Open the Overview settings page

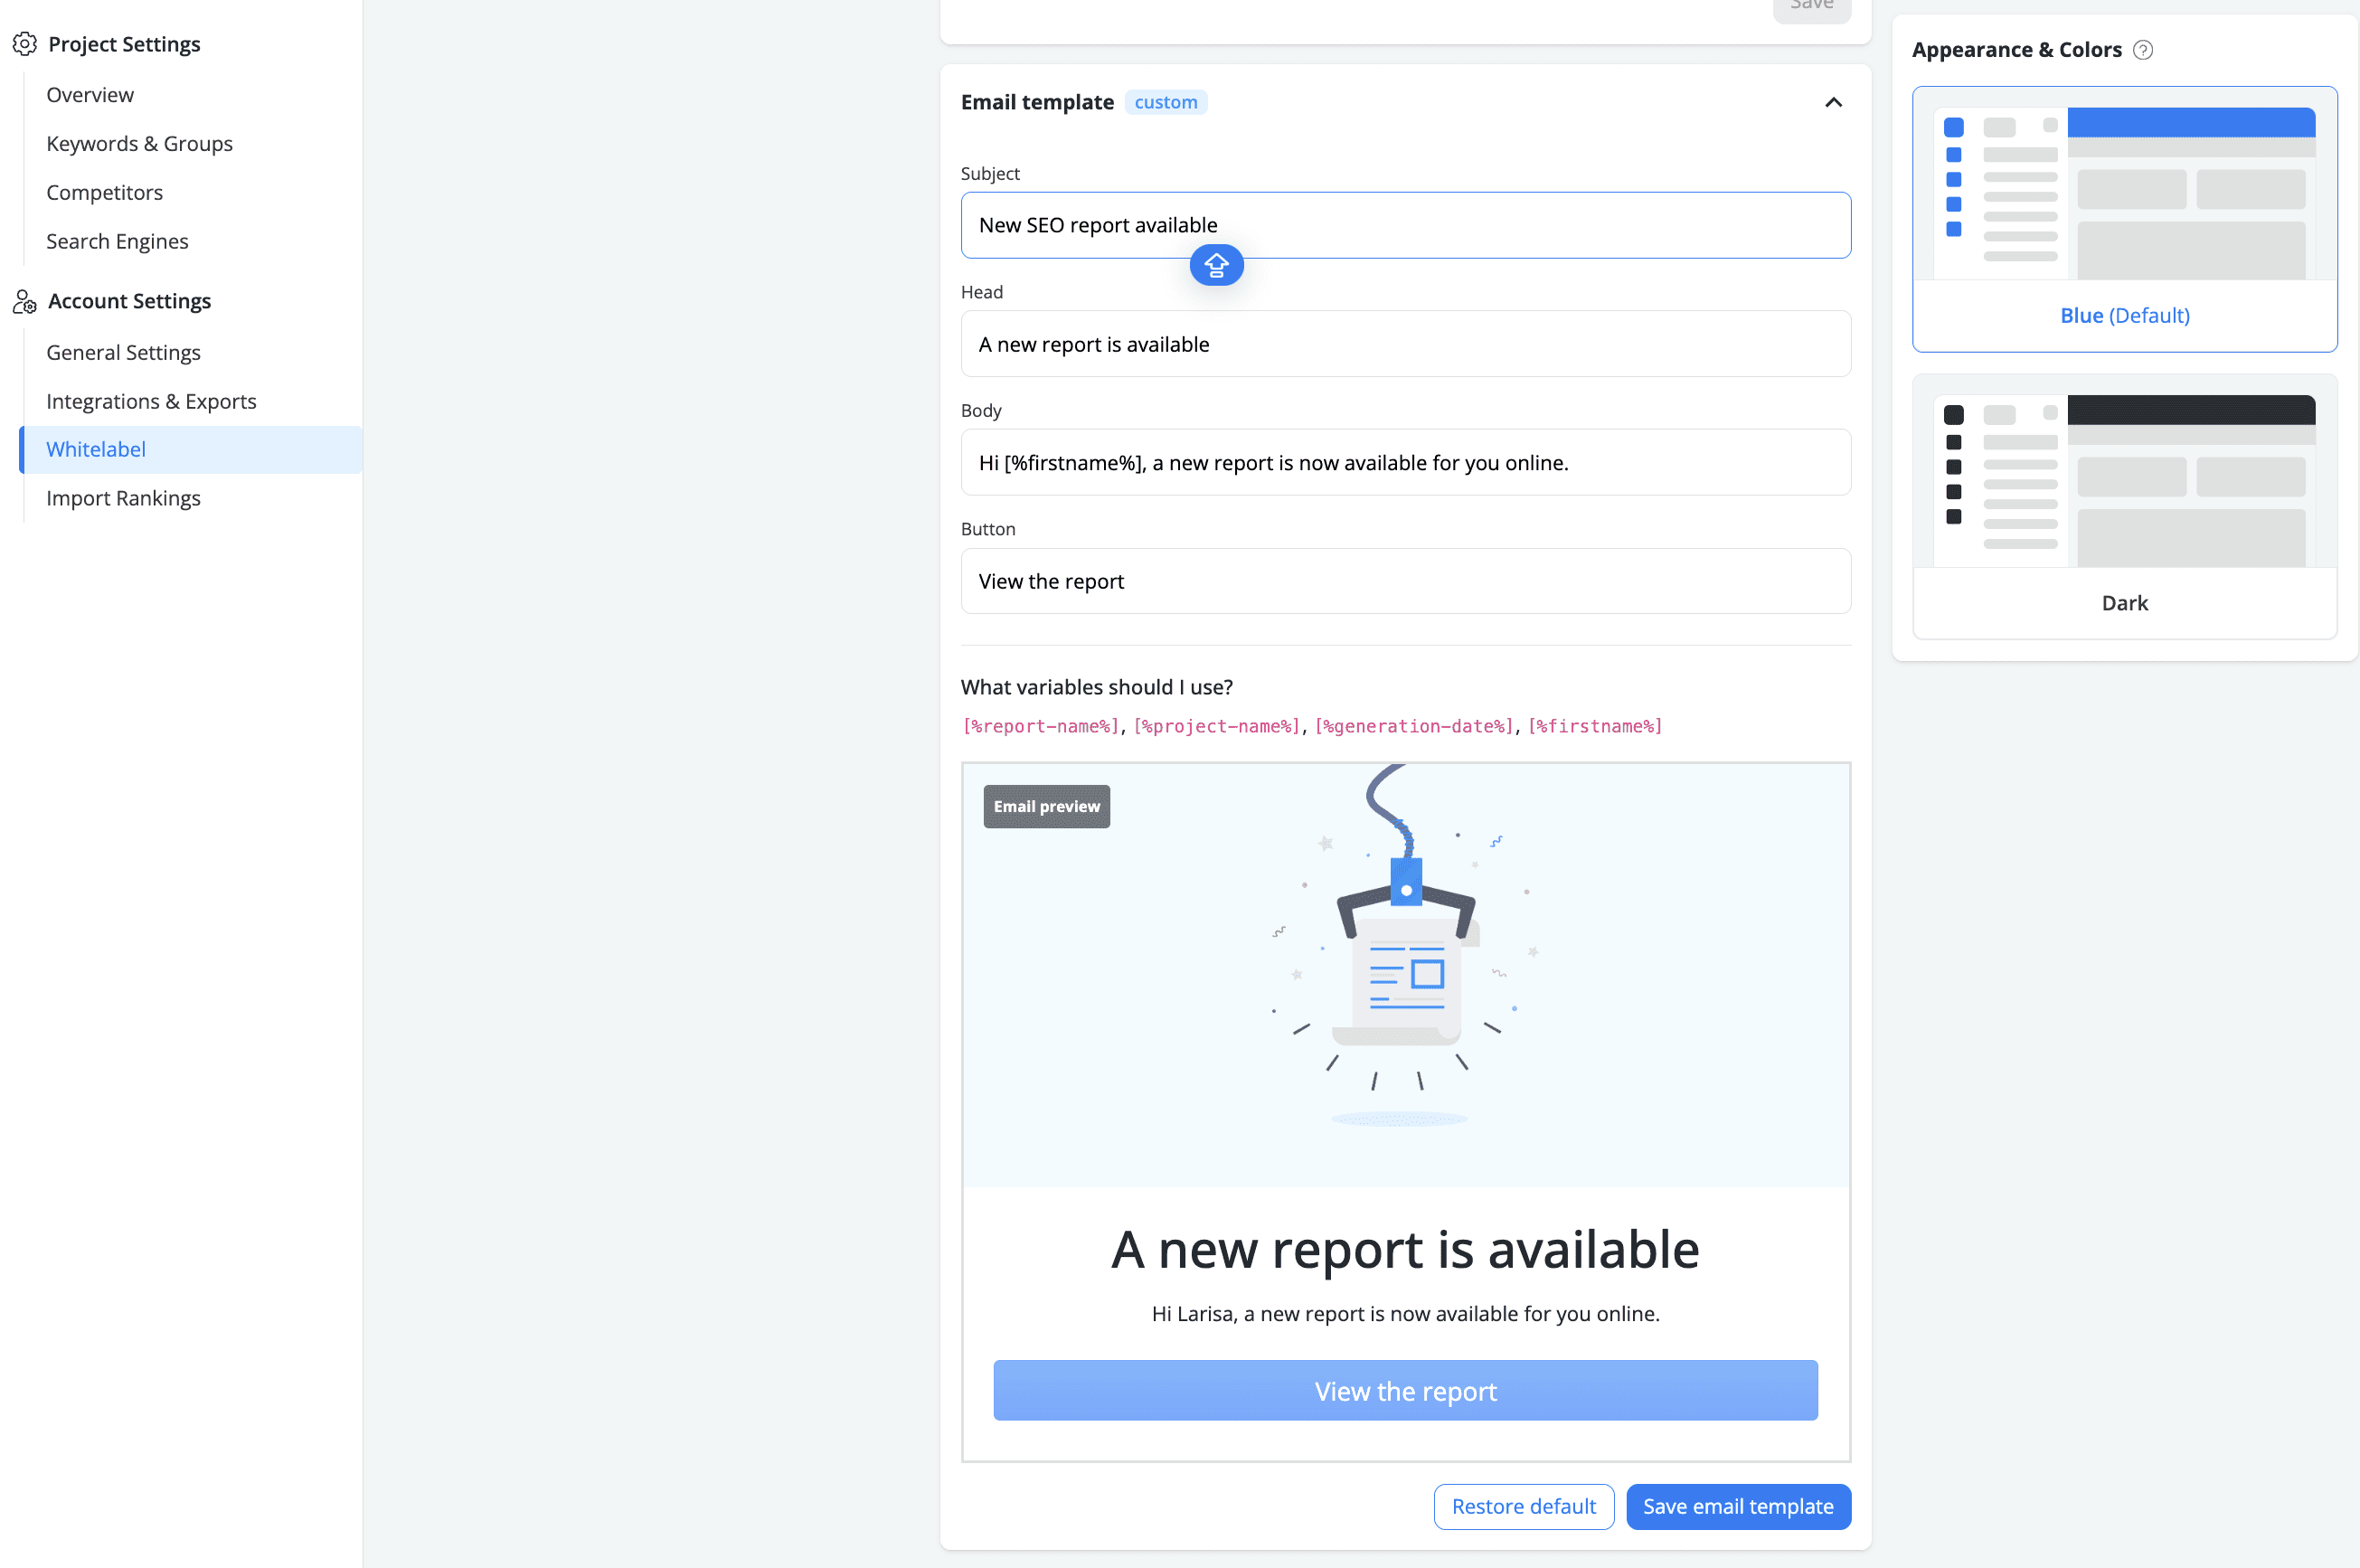pos(90,94)
